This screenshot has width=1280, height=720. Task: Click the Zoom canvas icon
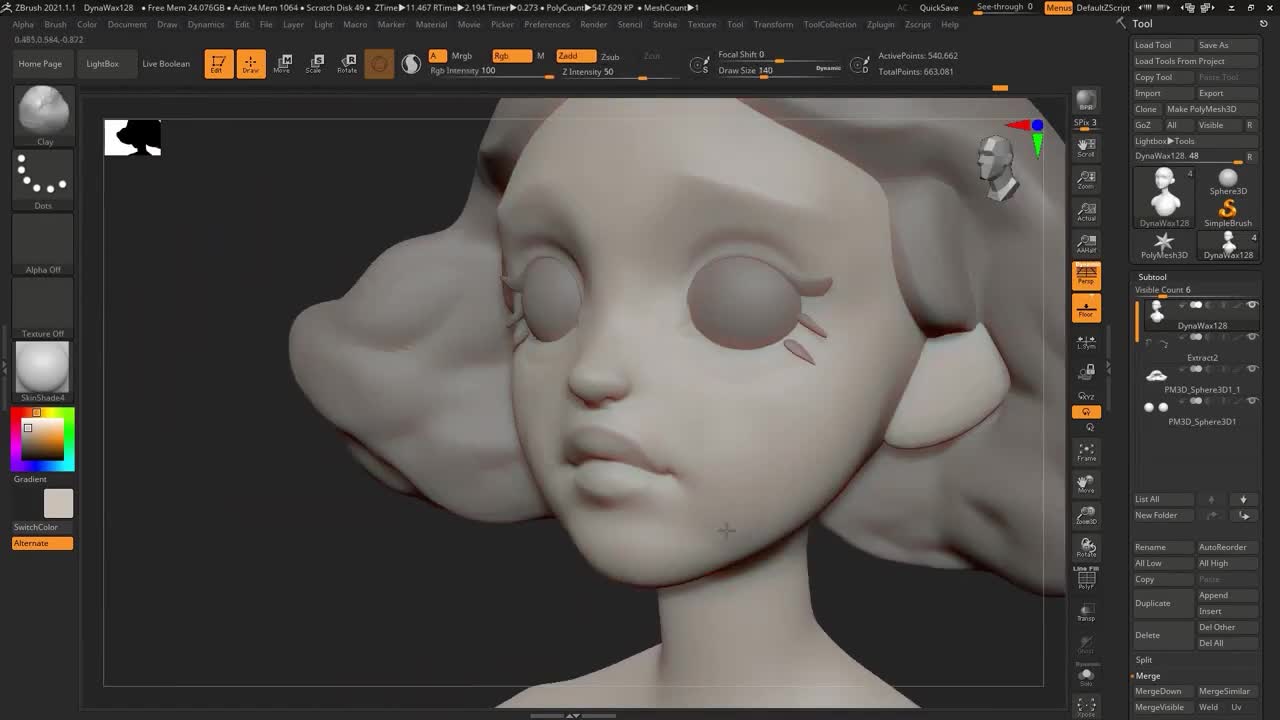[x=1086, y=180]
